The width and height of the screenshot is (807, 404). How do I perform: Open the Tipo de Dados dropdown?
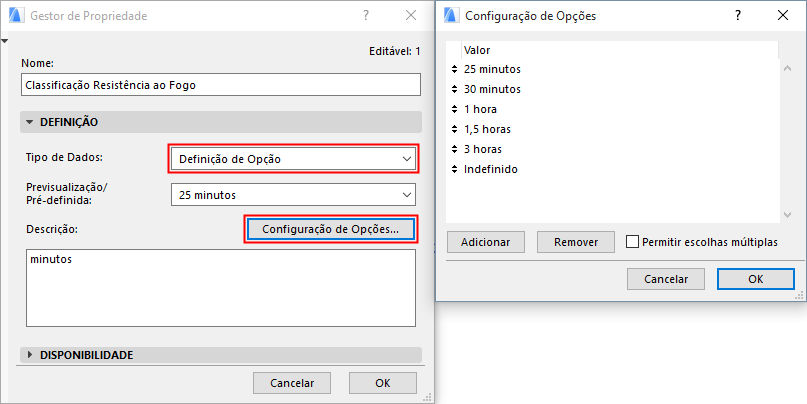293,158
